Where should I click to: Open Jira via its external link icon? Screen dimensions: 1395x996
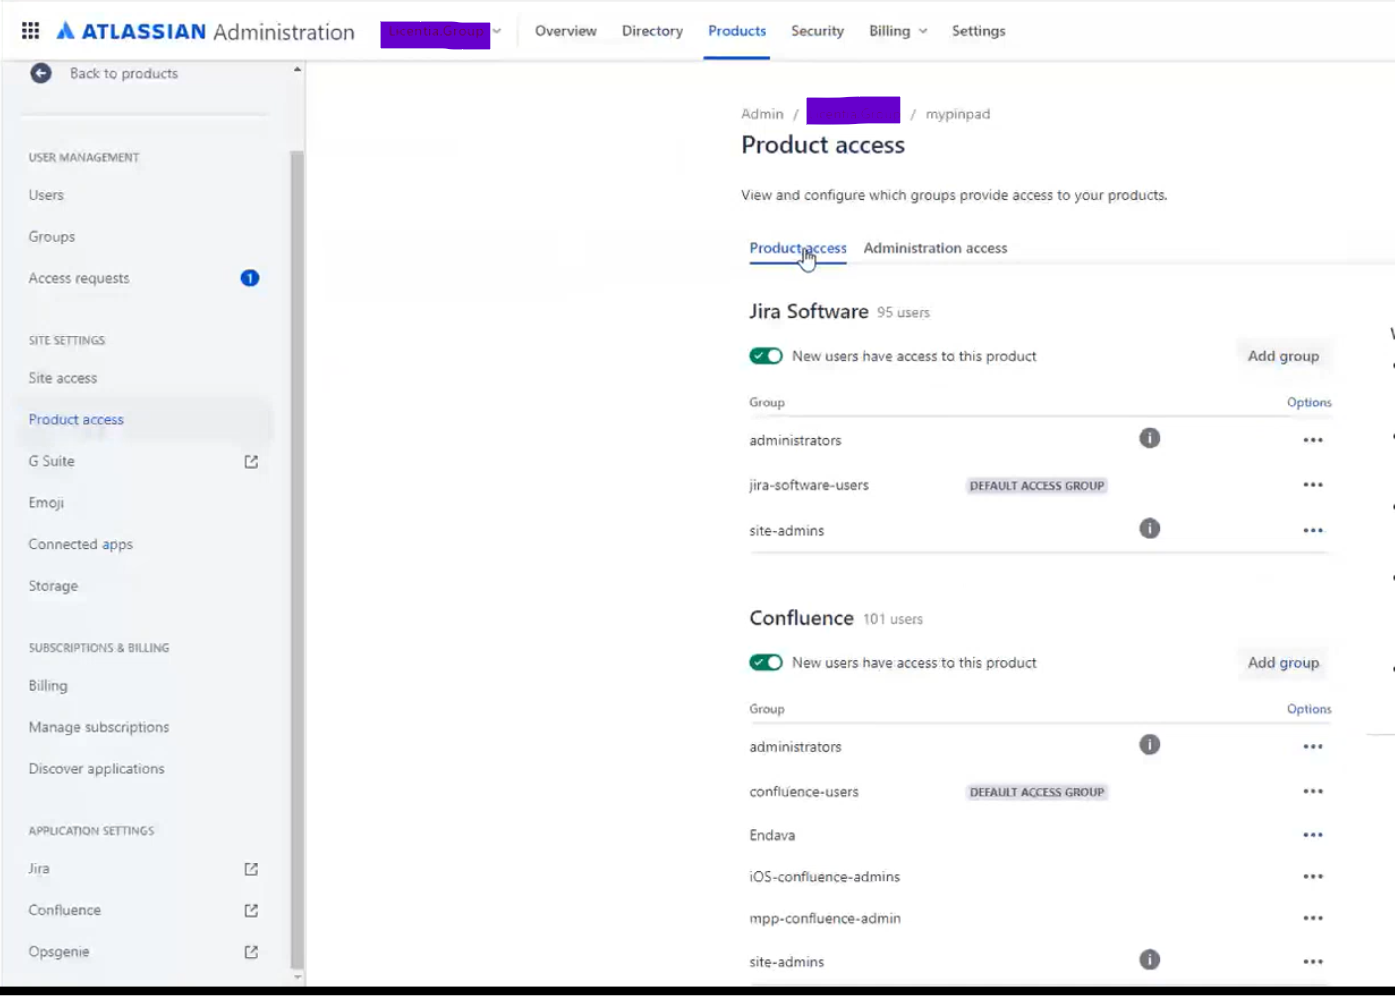click(x=250, y=869)
